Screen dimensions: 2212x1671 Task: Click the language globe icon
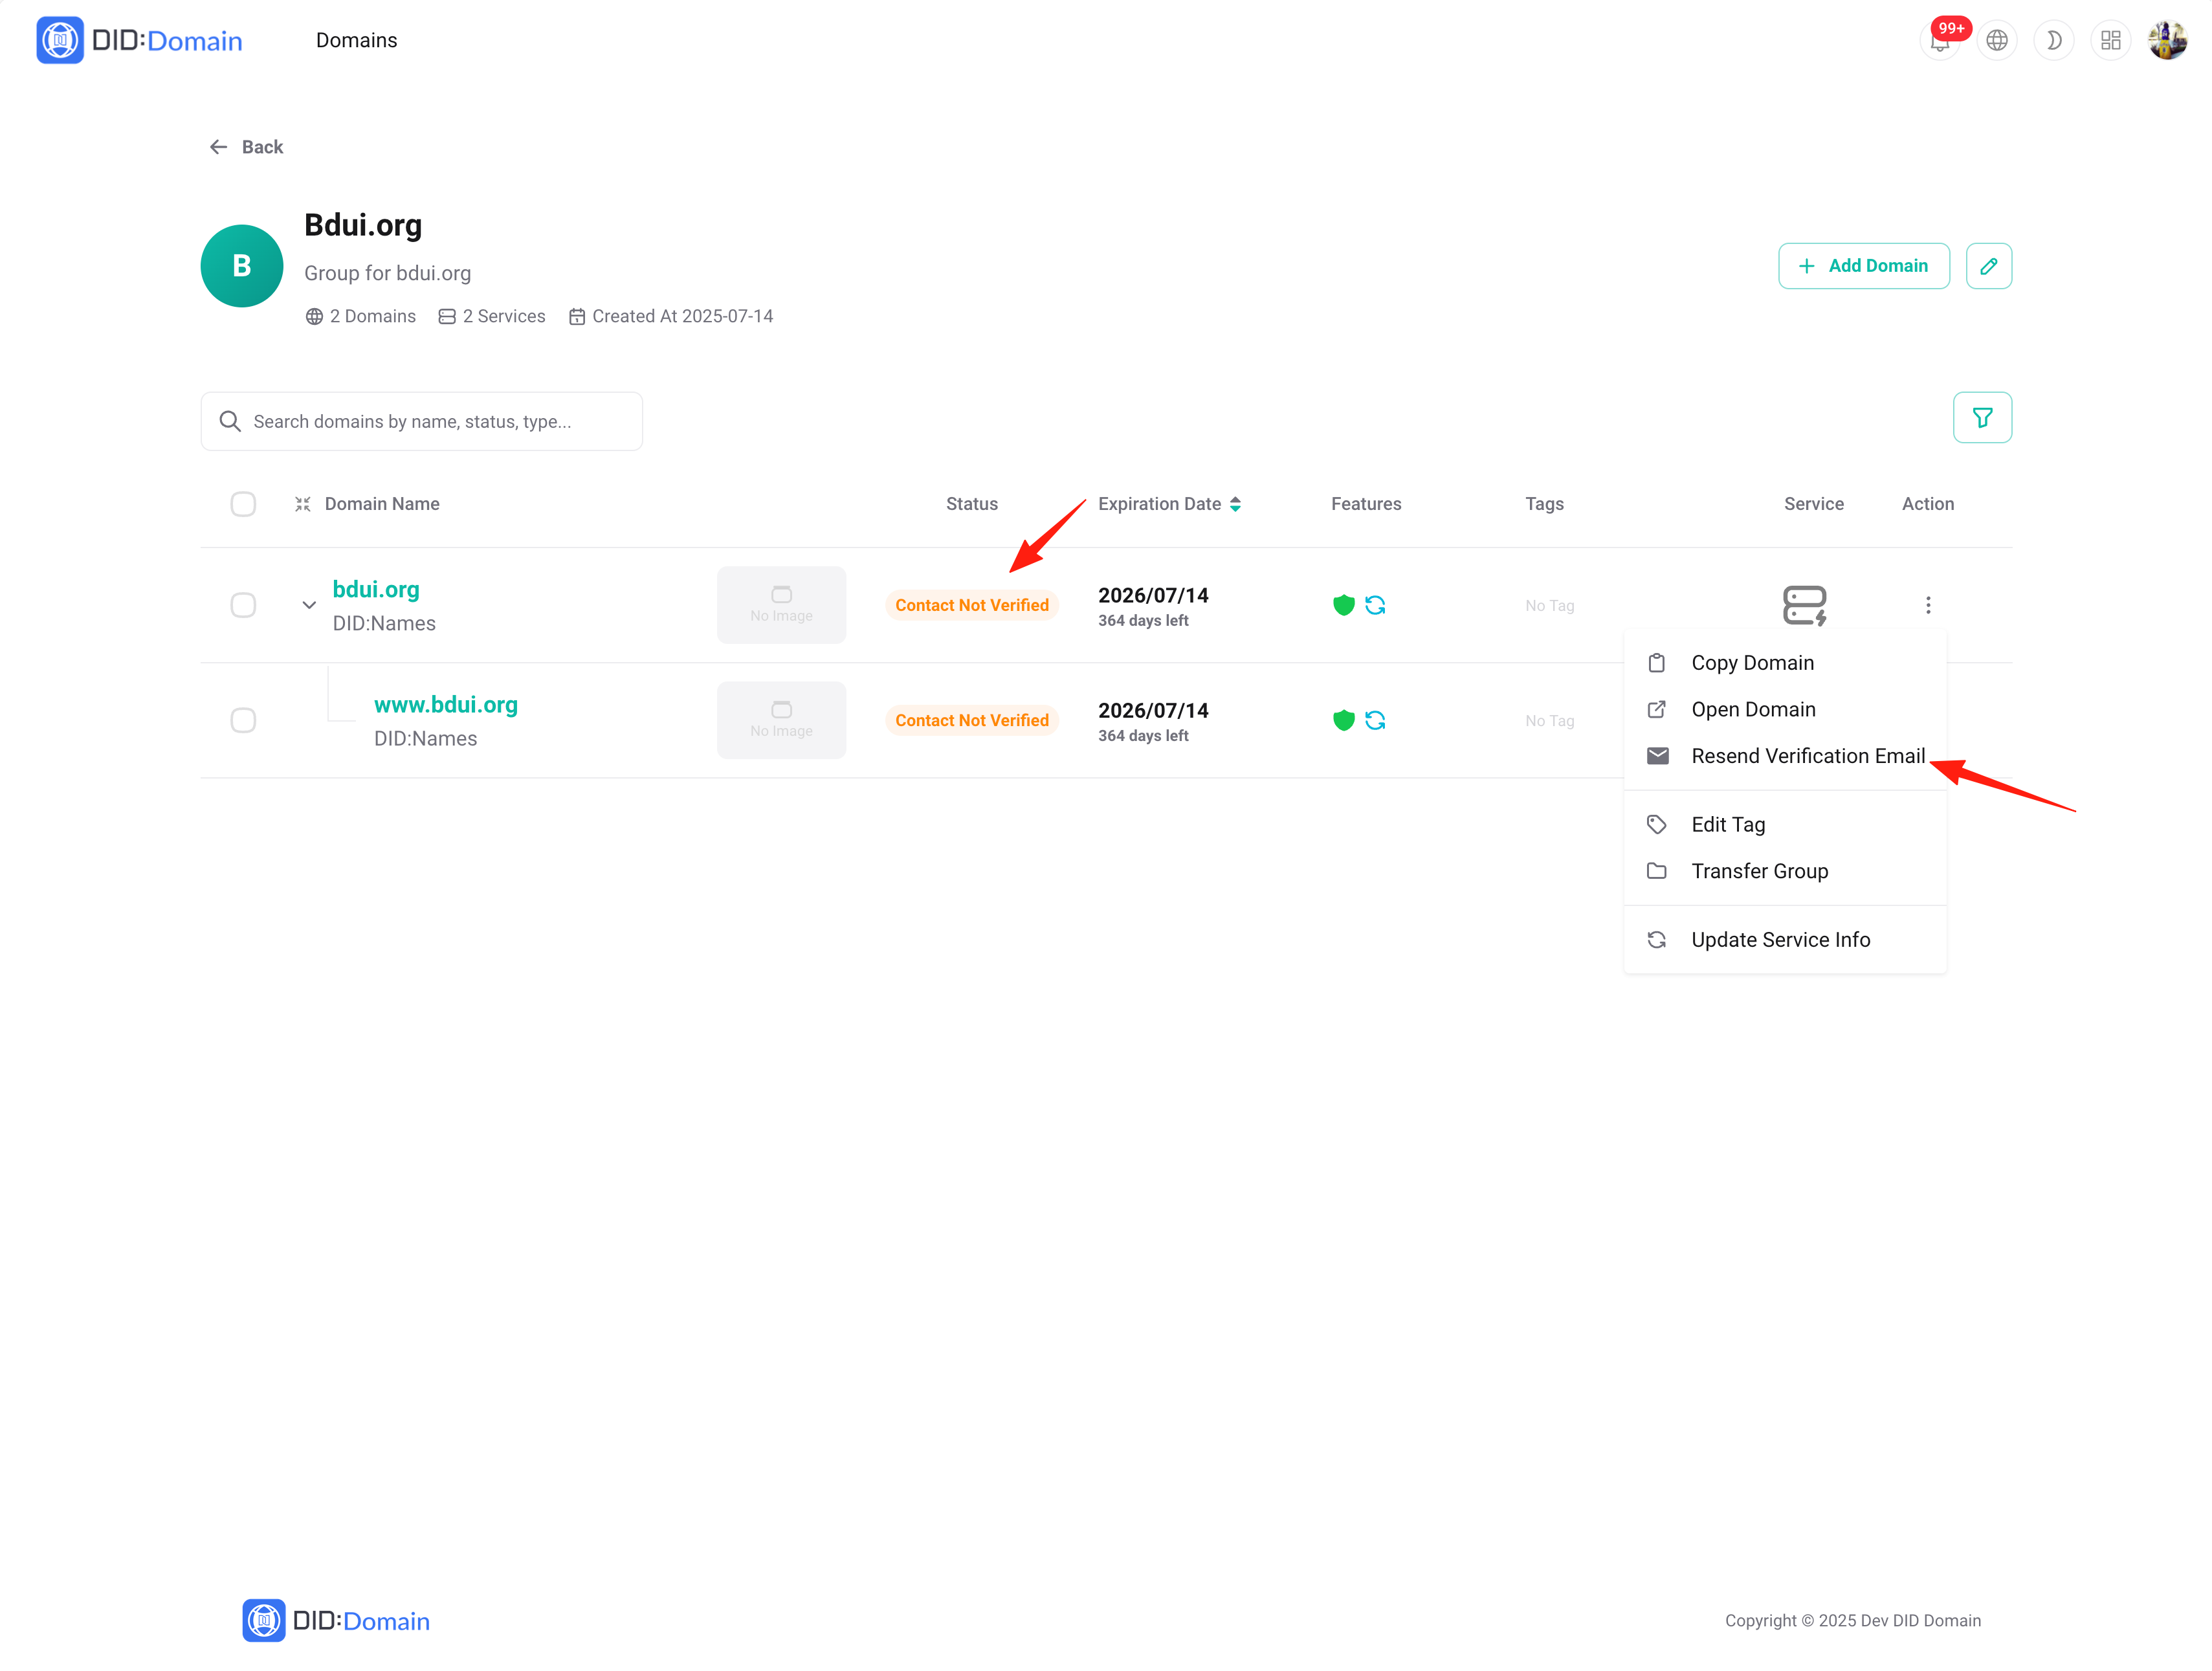coord(1997,41)
